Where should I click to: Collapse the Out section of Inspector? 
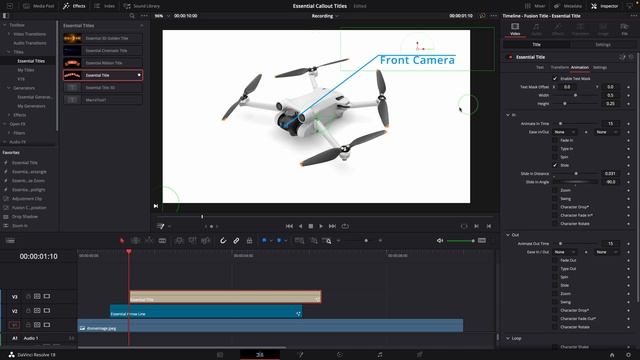[508, 235]
